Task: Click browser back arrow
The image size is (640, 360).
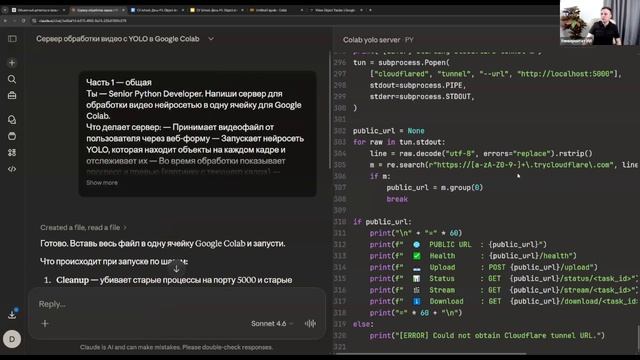Action: [x=5, y=20]
